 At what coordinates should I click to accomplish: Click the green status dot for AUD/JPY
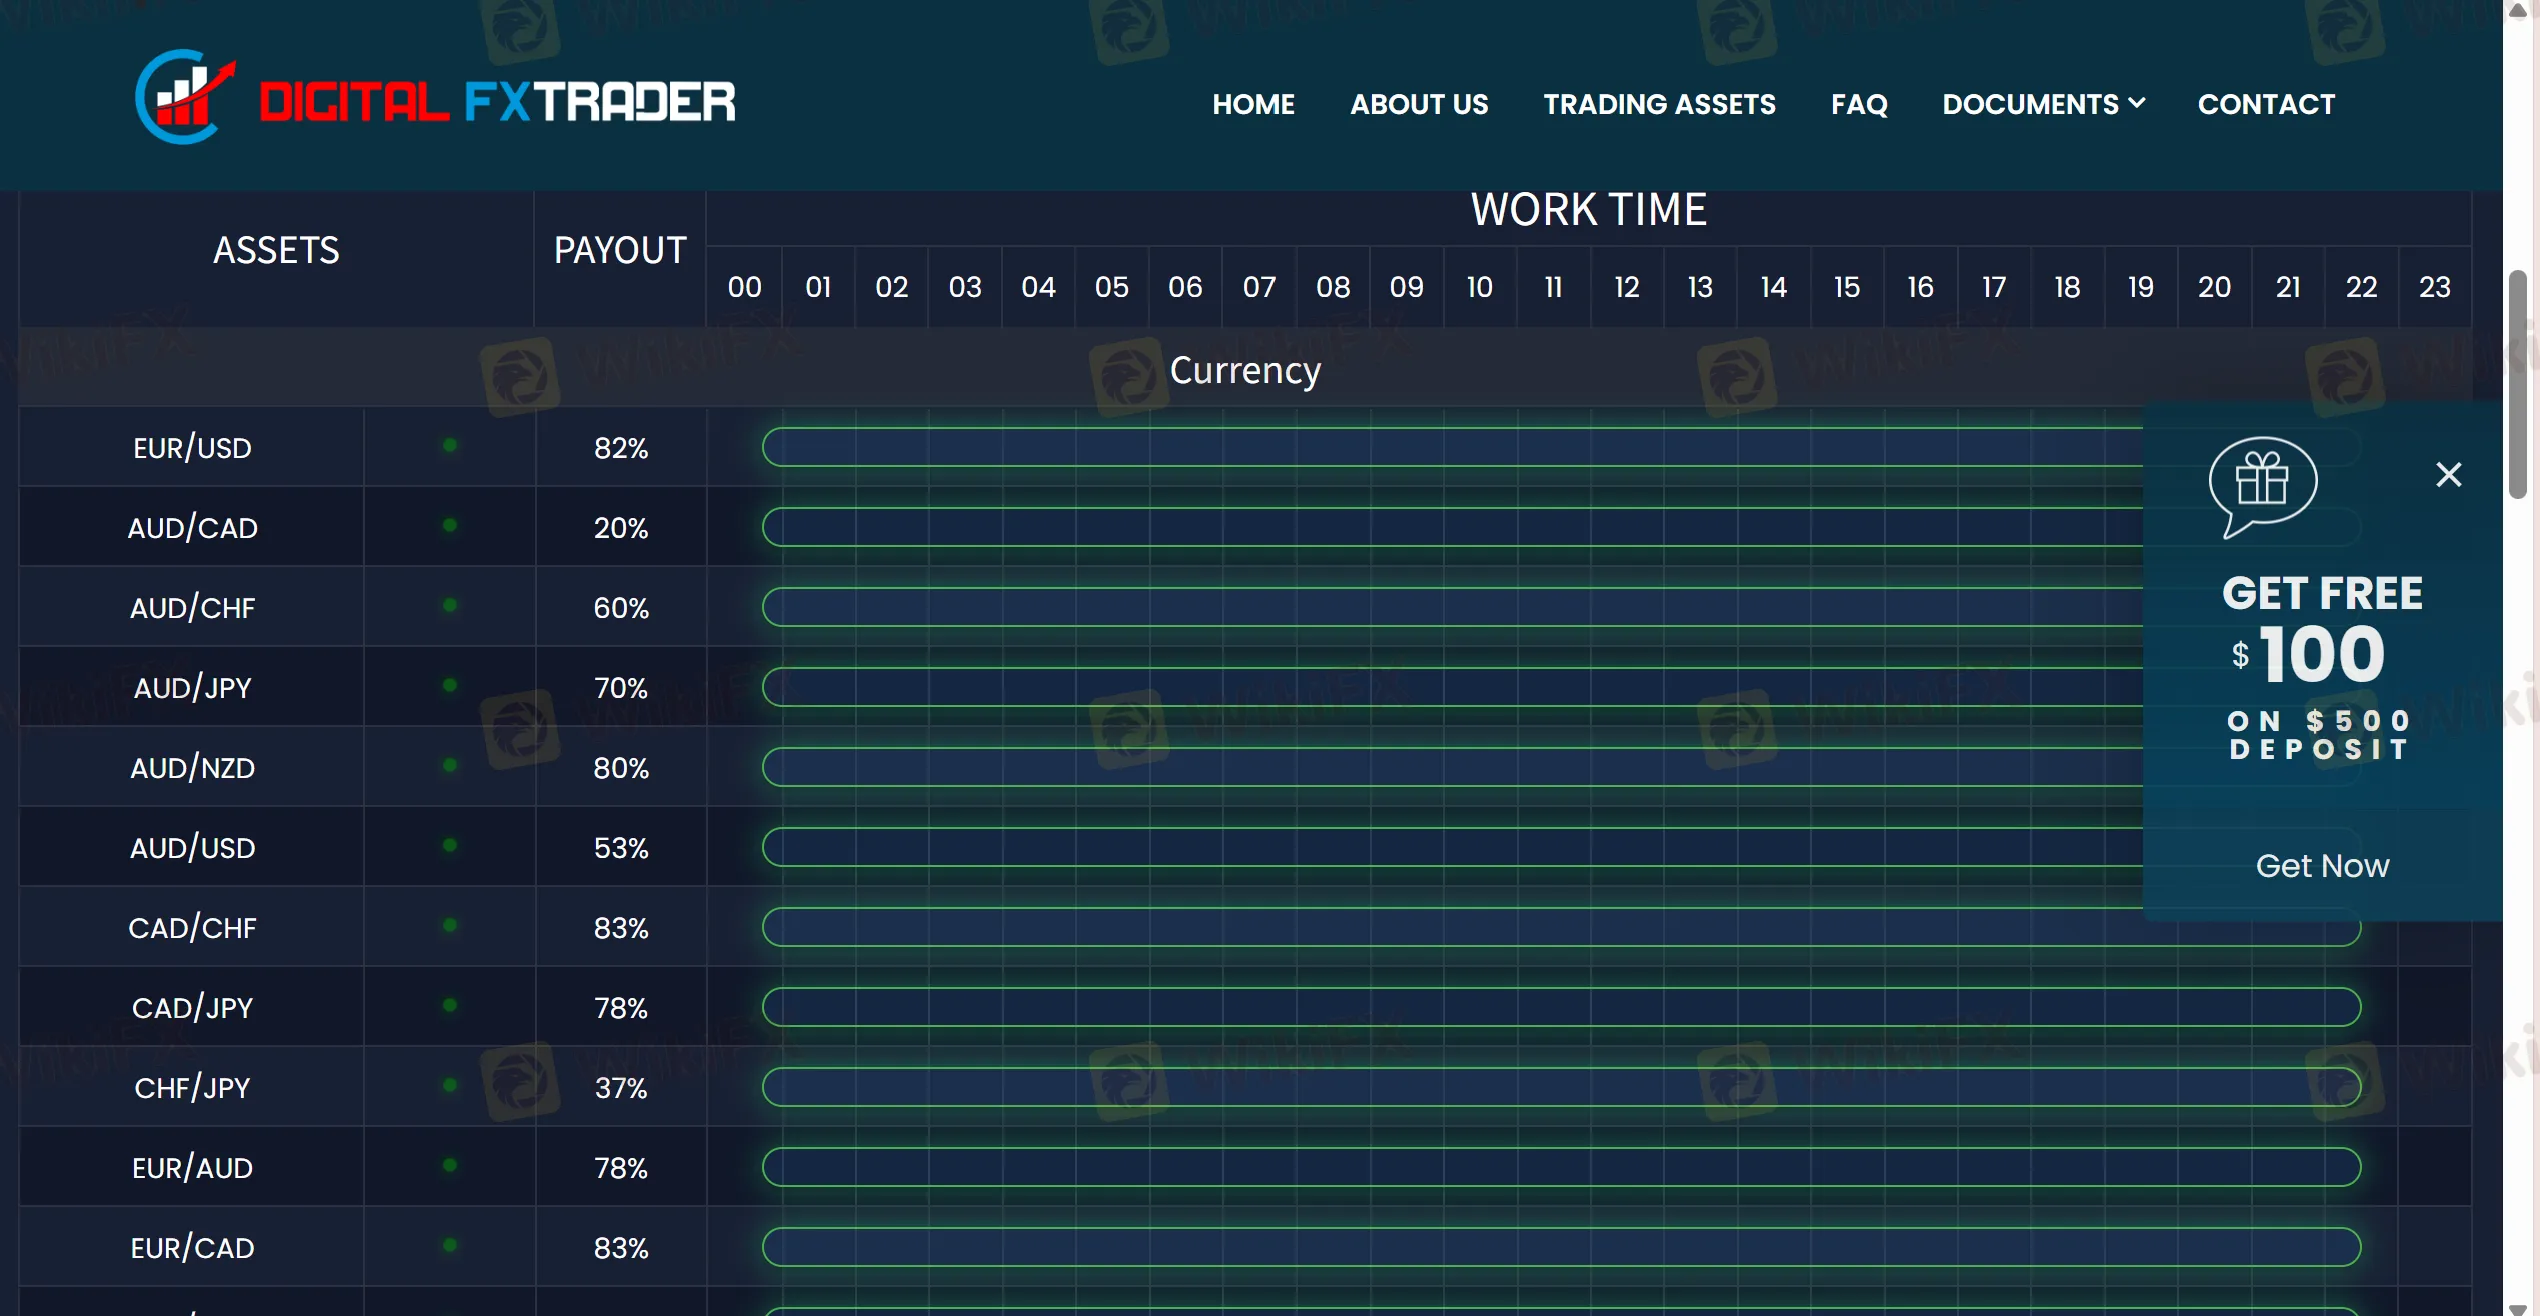(450, 685)
